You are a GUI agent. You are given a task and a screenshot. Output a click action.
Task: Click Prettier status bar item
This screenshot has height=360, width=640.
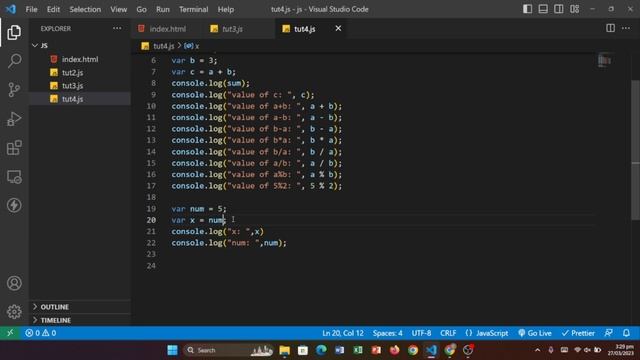pos(578,333)
